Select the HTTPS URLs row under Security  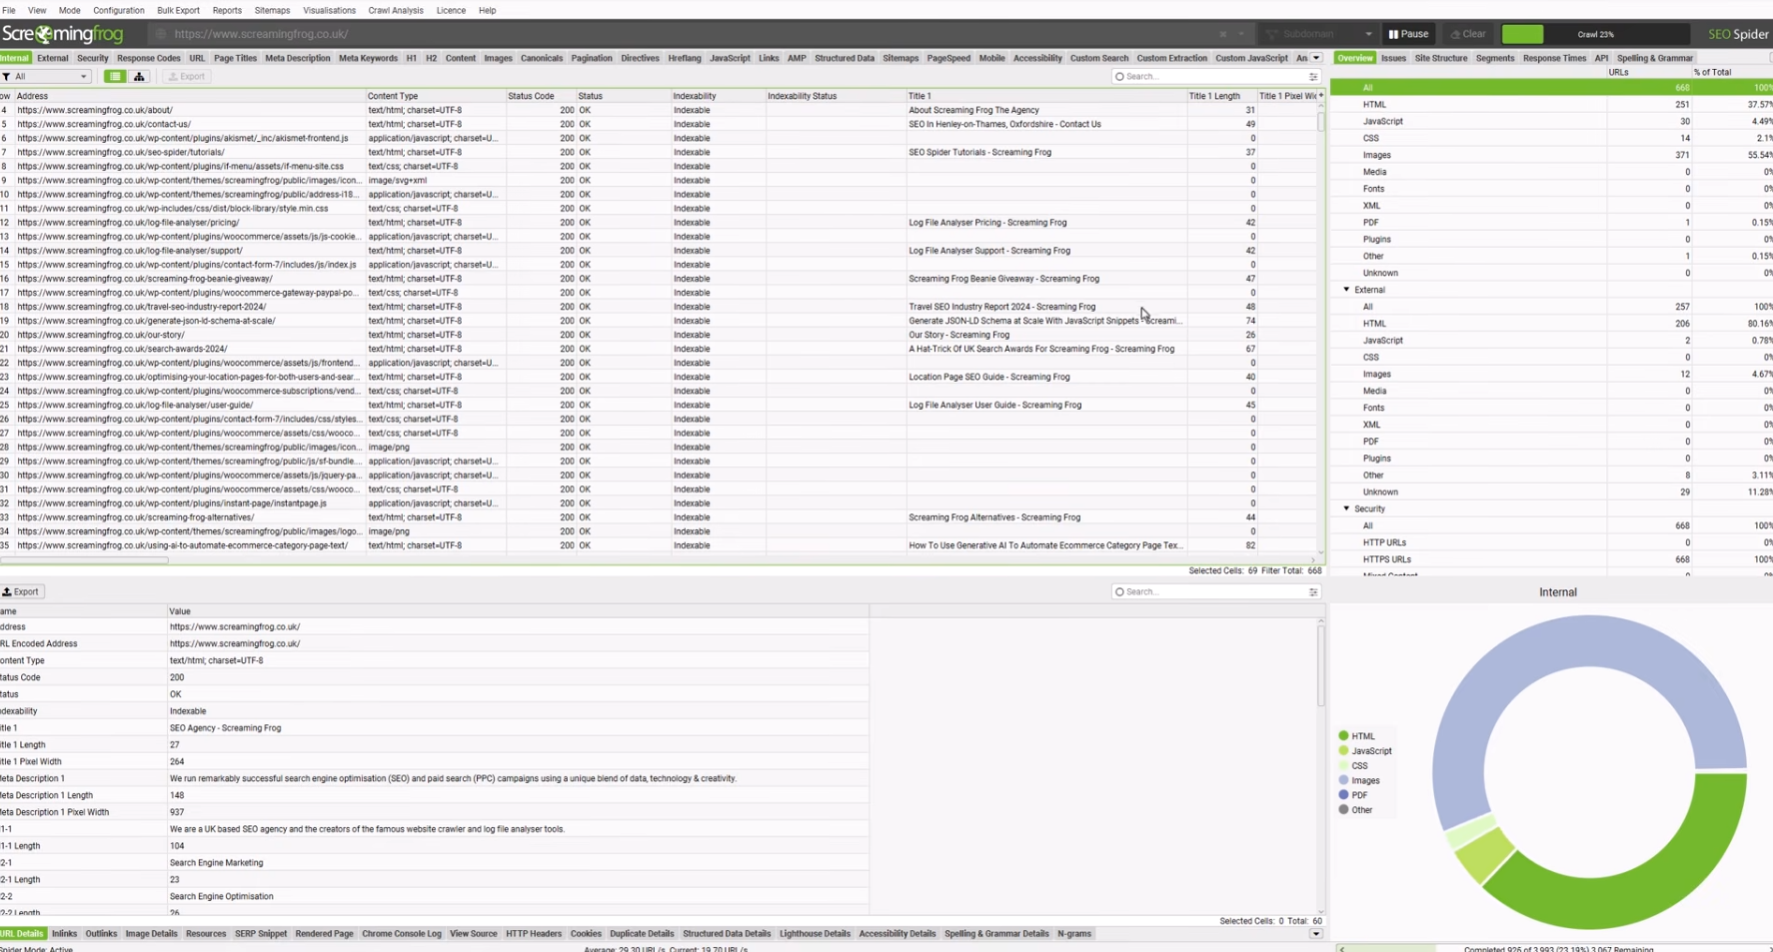(x=1551, y=559)
